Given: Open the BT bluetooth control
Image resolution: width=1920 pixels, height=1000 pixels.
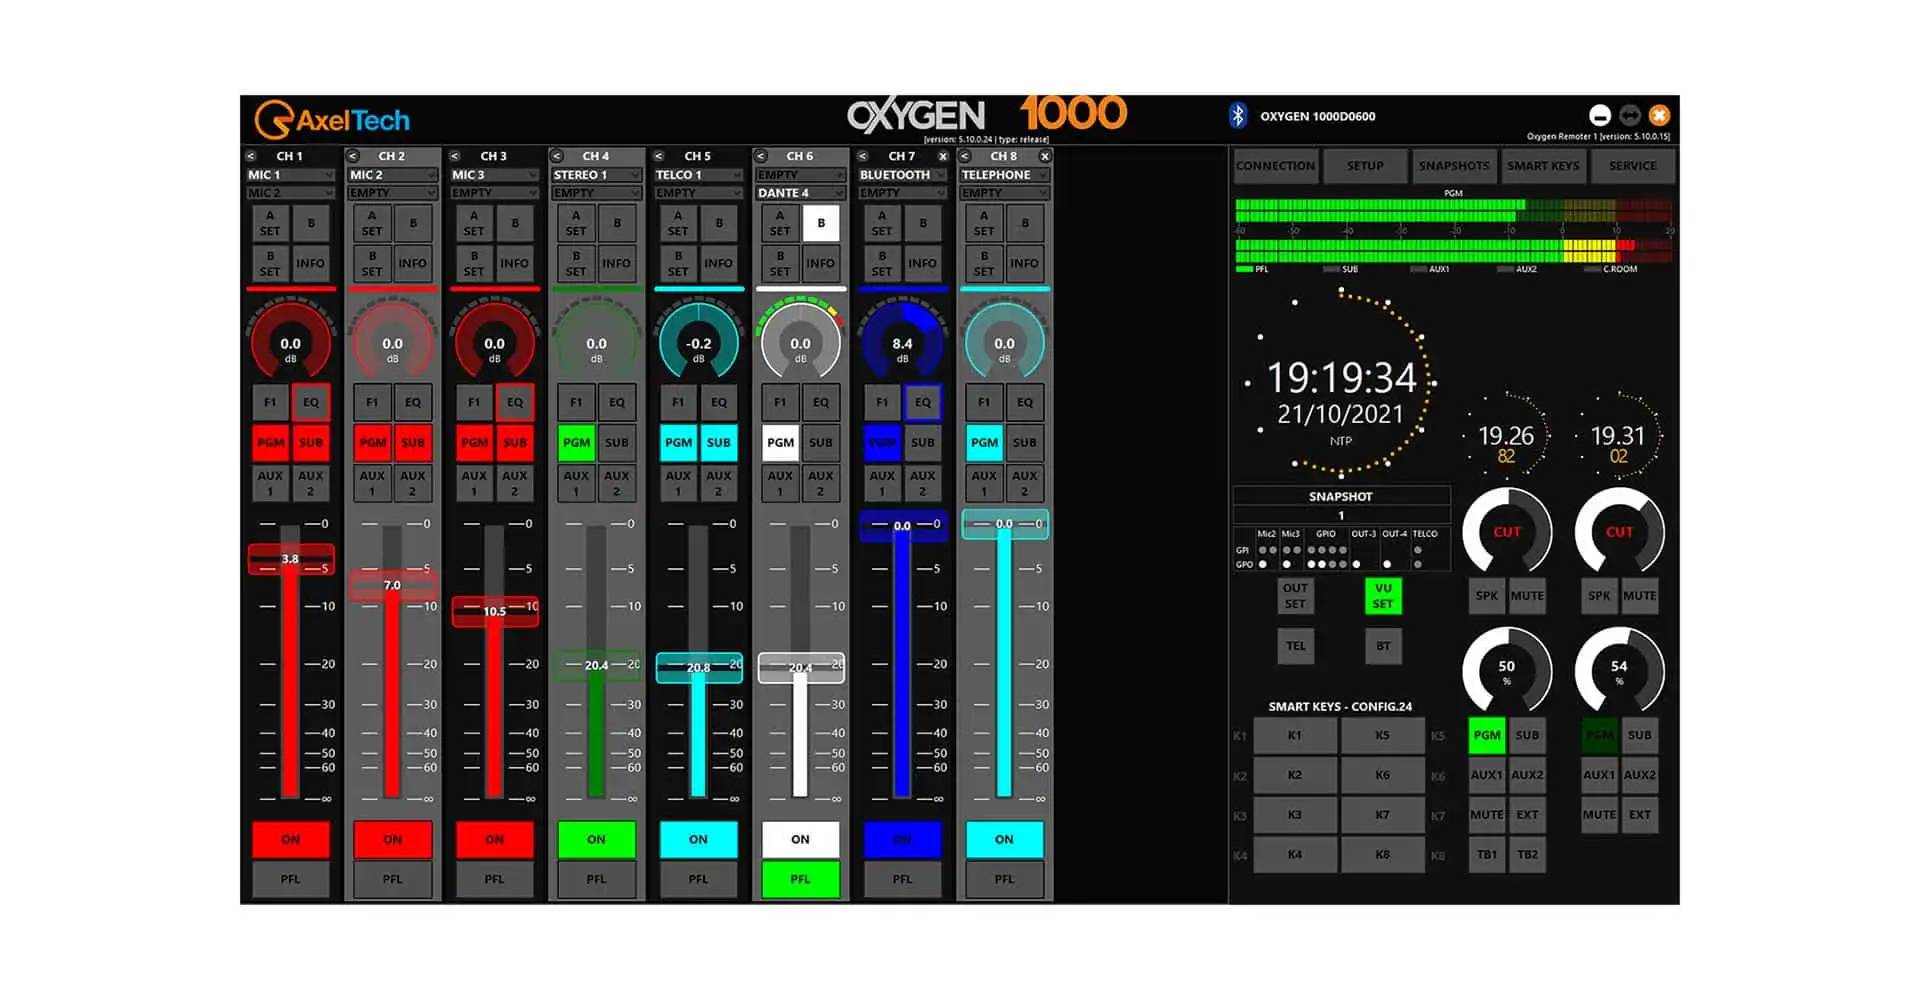Looking at the screenshot, I should coord(1382,645).
